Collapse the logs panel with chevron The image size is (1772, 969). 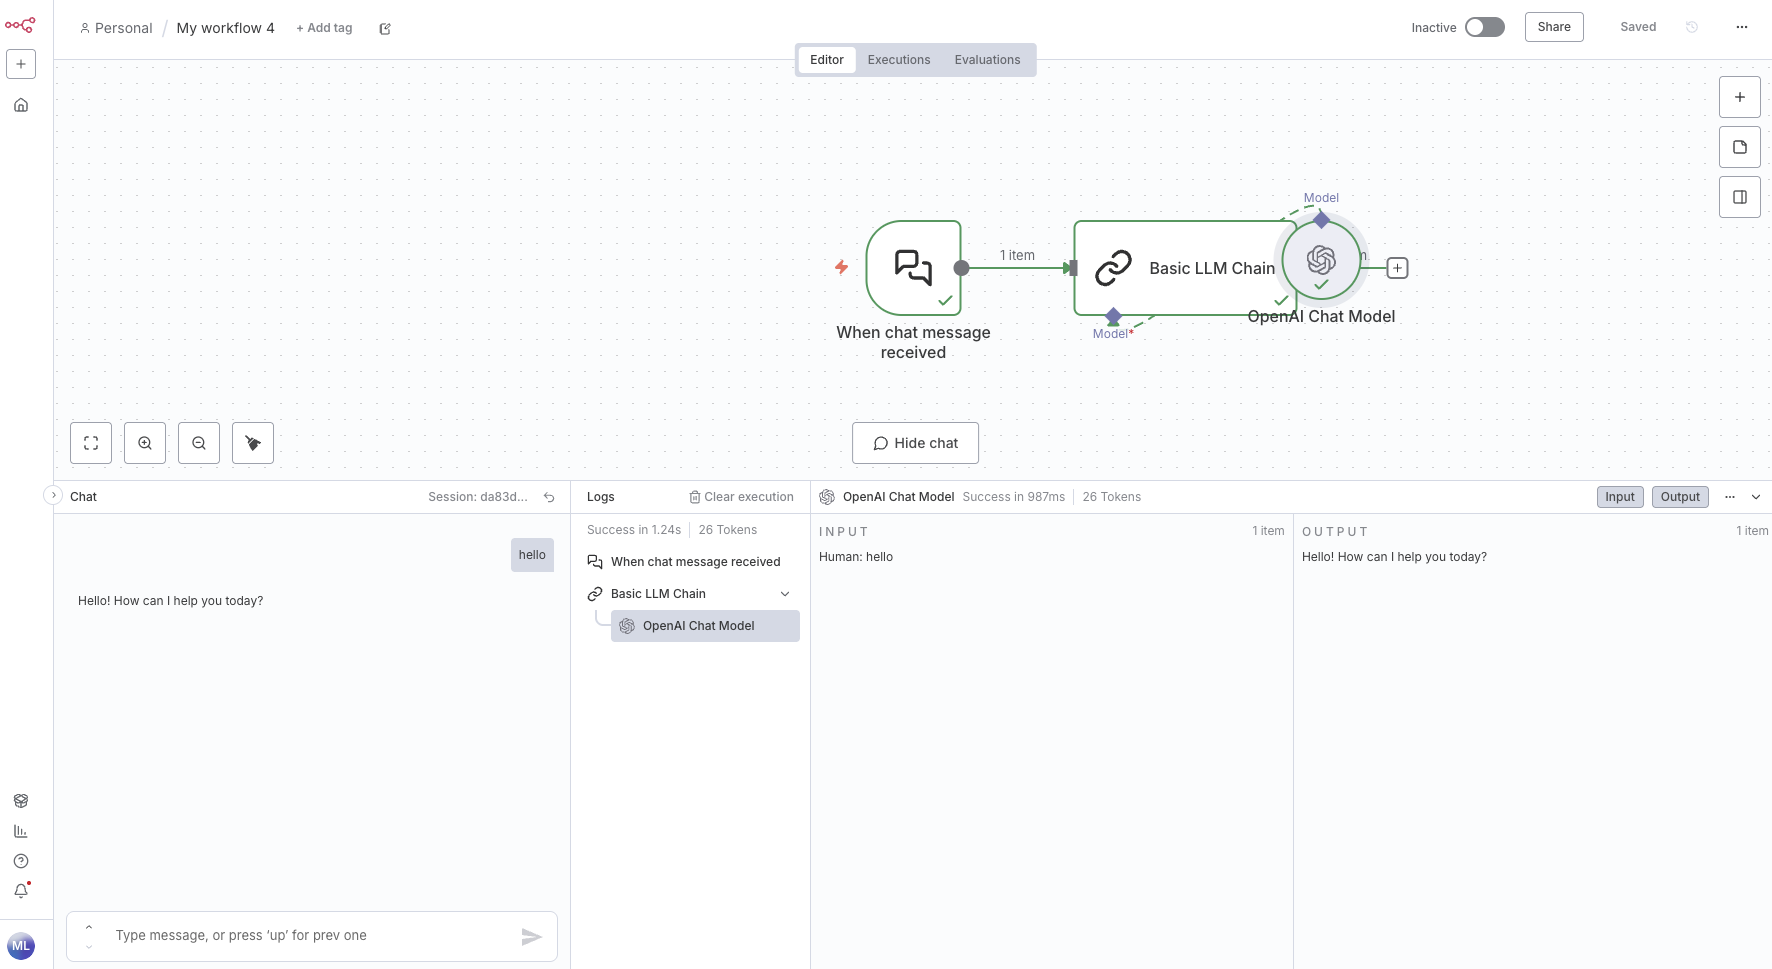(1756, 497)
